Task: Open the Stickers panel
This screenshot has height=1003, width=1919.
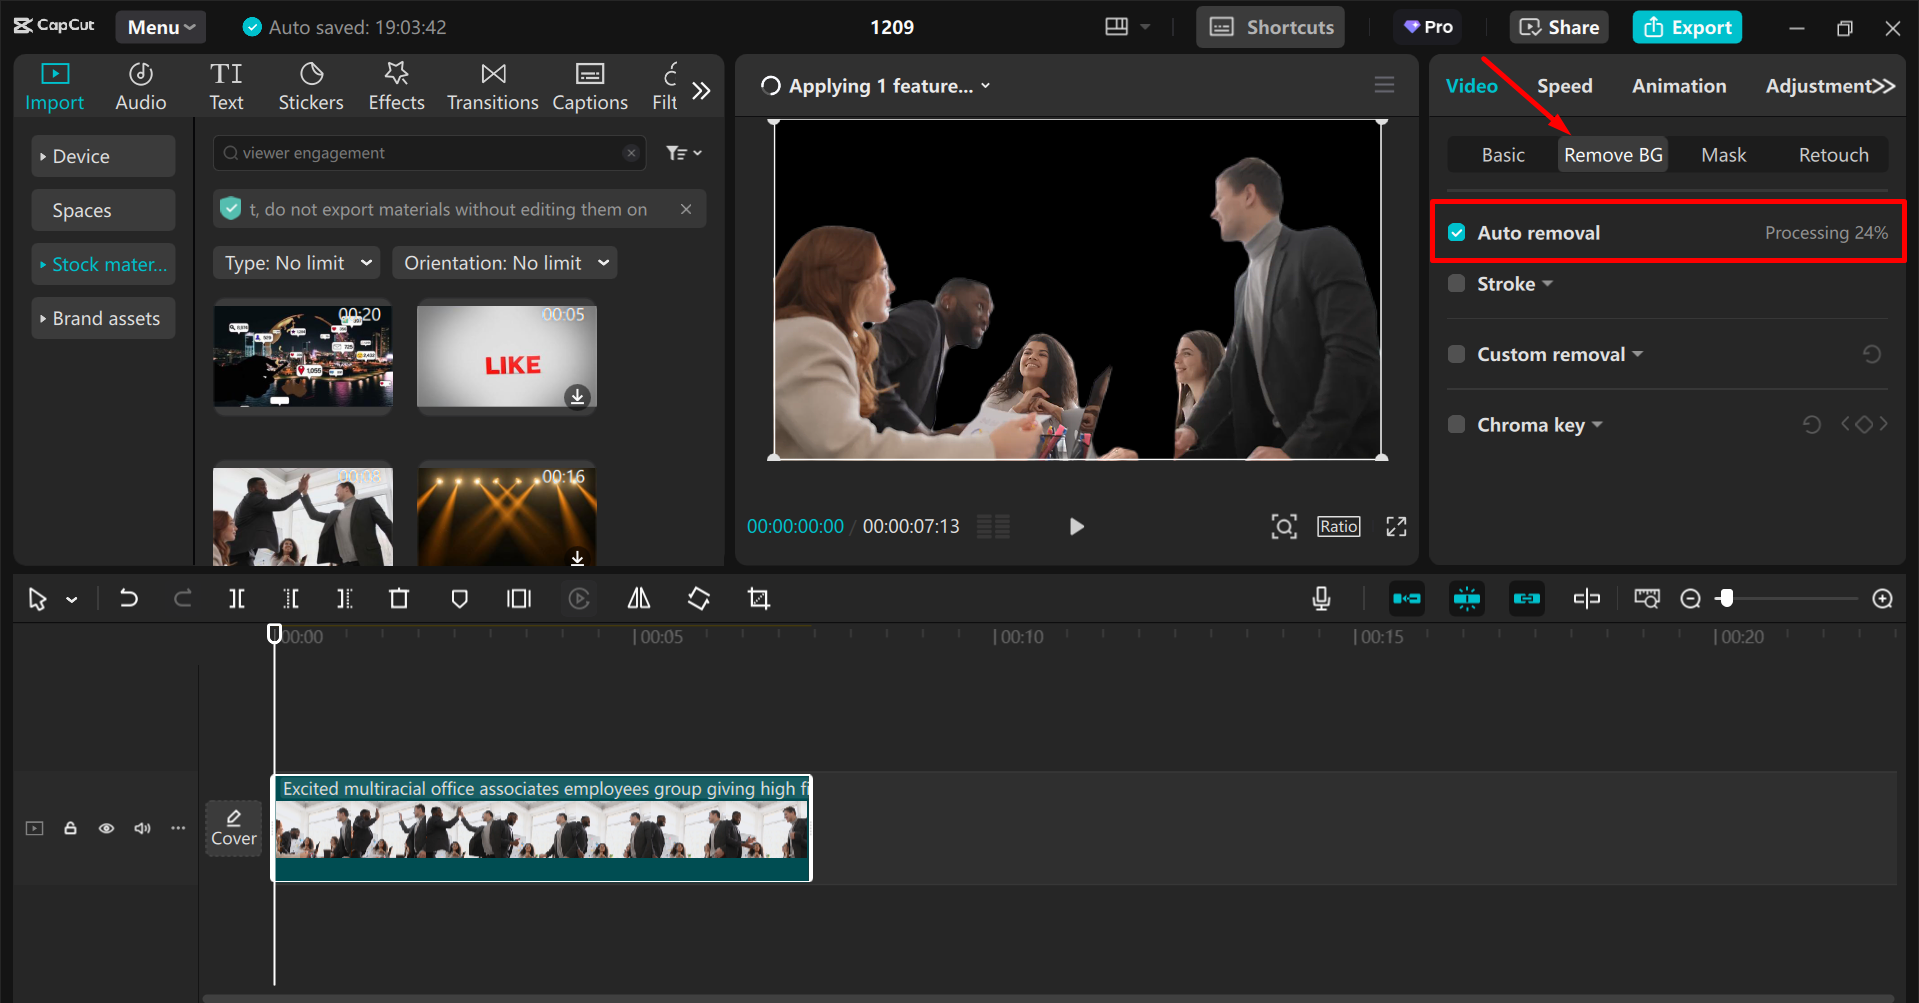Action: [311, 86]
